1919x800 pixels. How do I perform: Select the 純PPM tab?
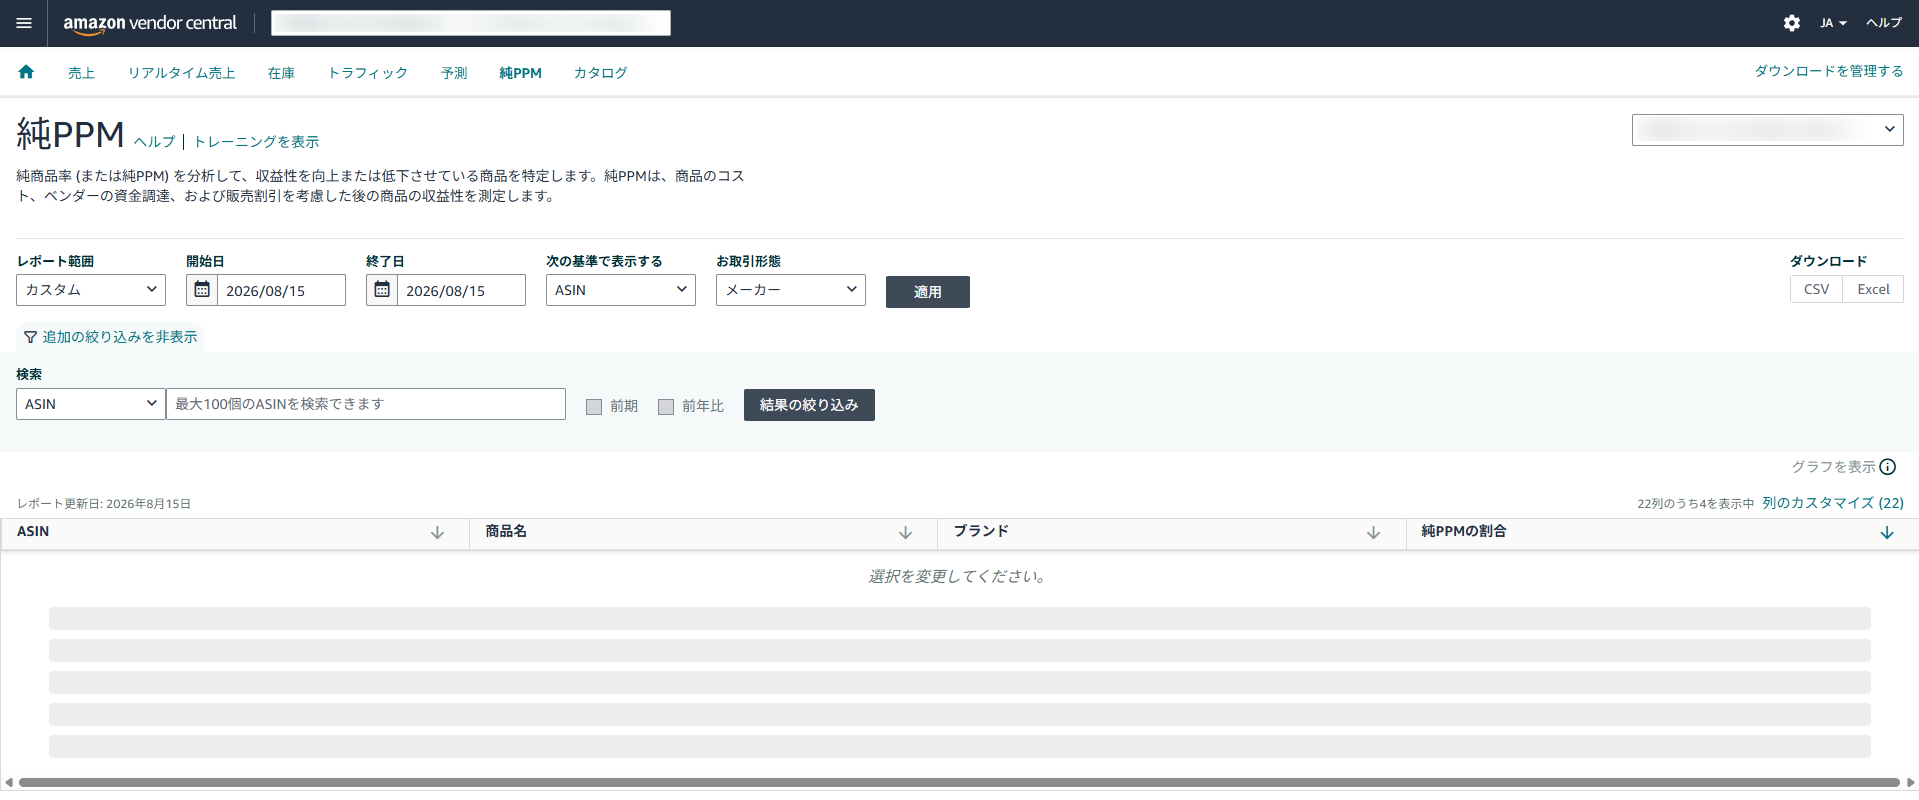pos(520,73)
